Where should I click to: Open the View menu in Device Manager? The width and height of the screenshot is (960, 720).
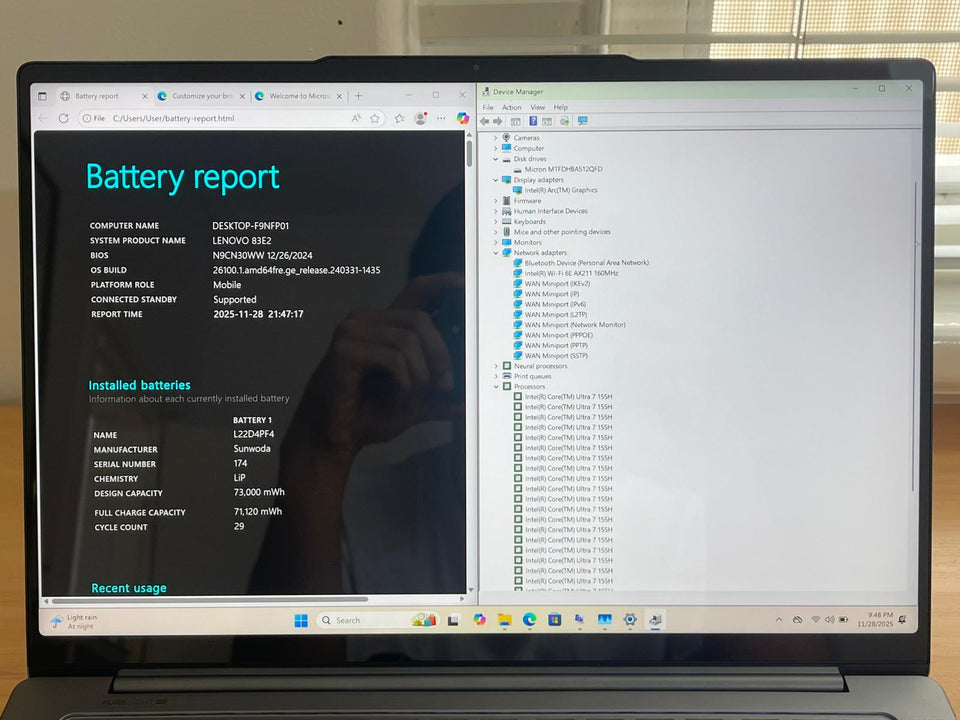(537, 107)
